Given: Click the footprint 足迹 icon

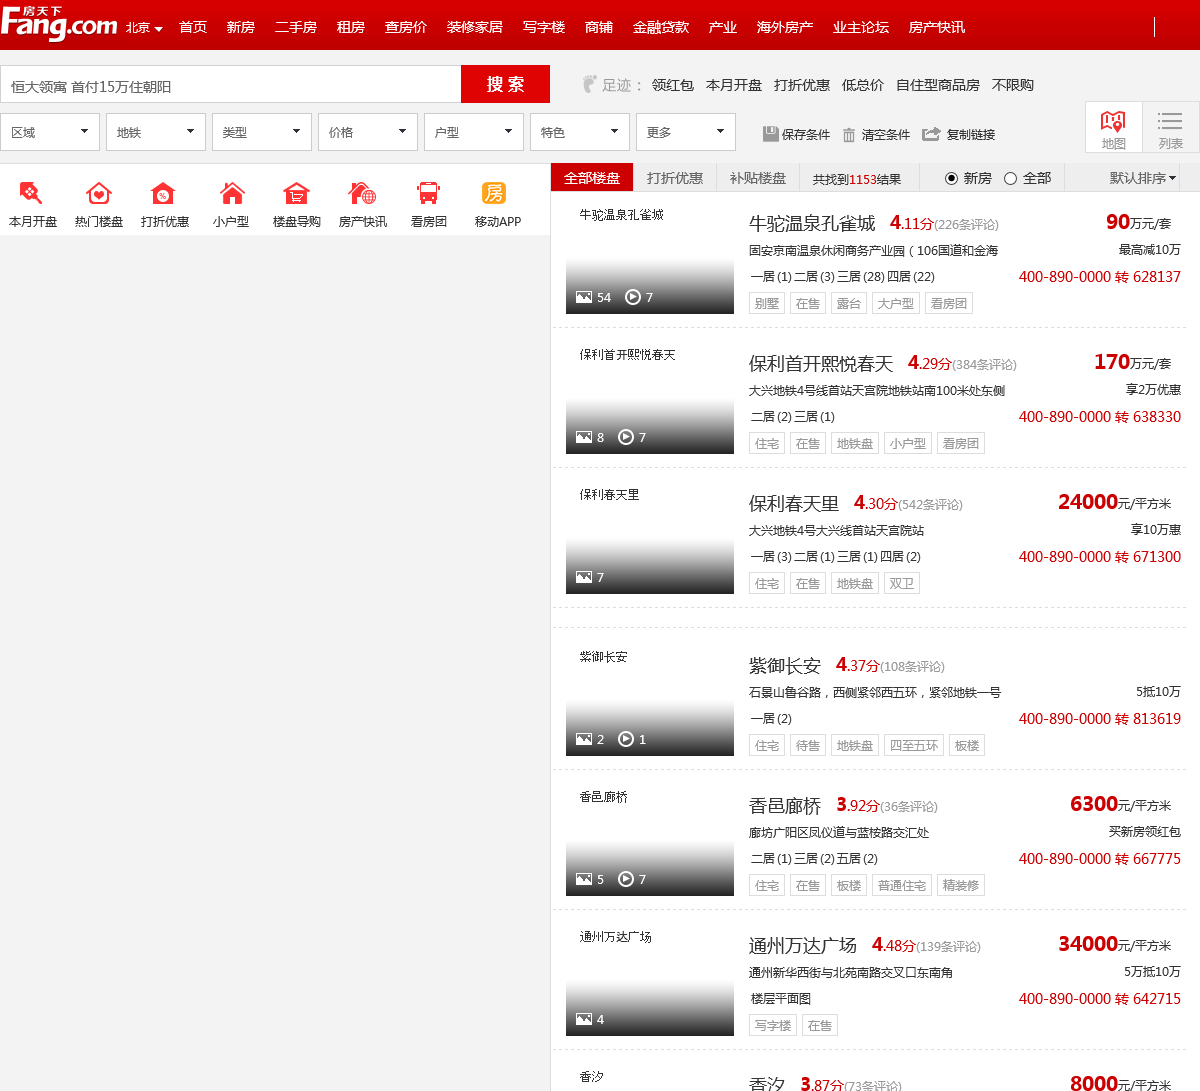Looking at the screenshot, I should [589, 84].
